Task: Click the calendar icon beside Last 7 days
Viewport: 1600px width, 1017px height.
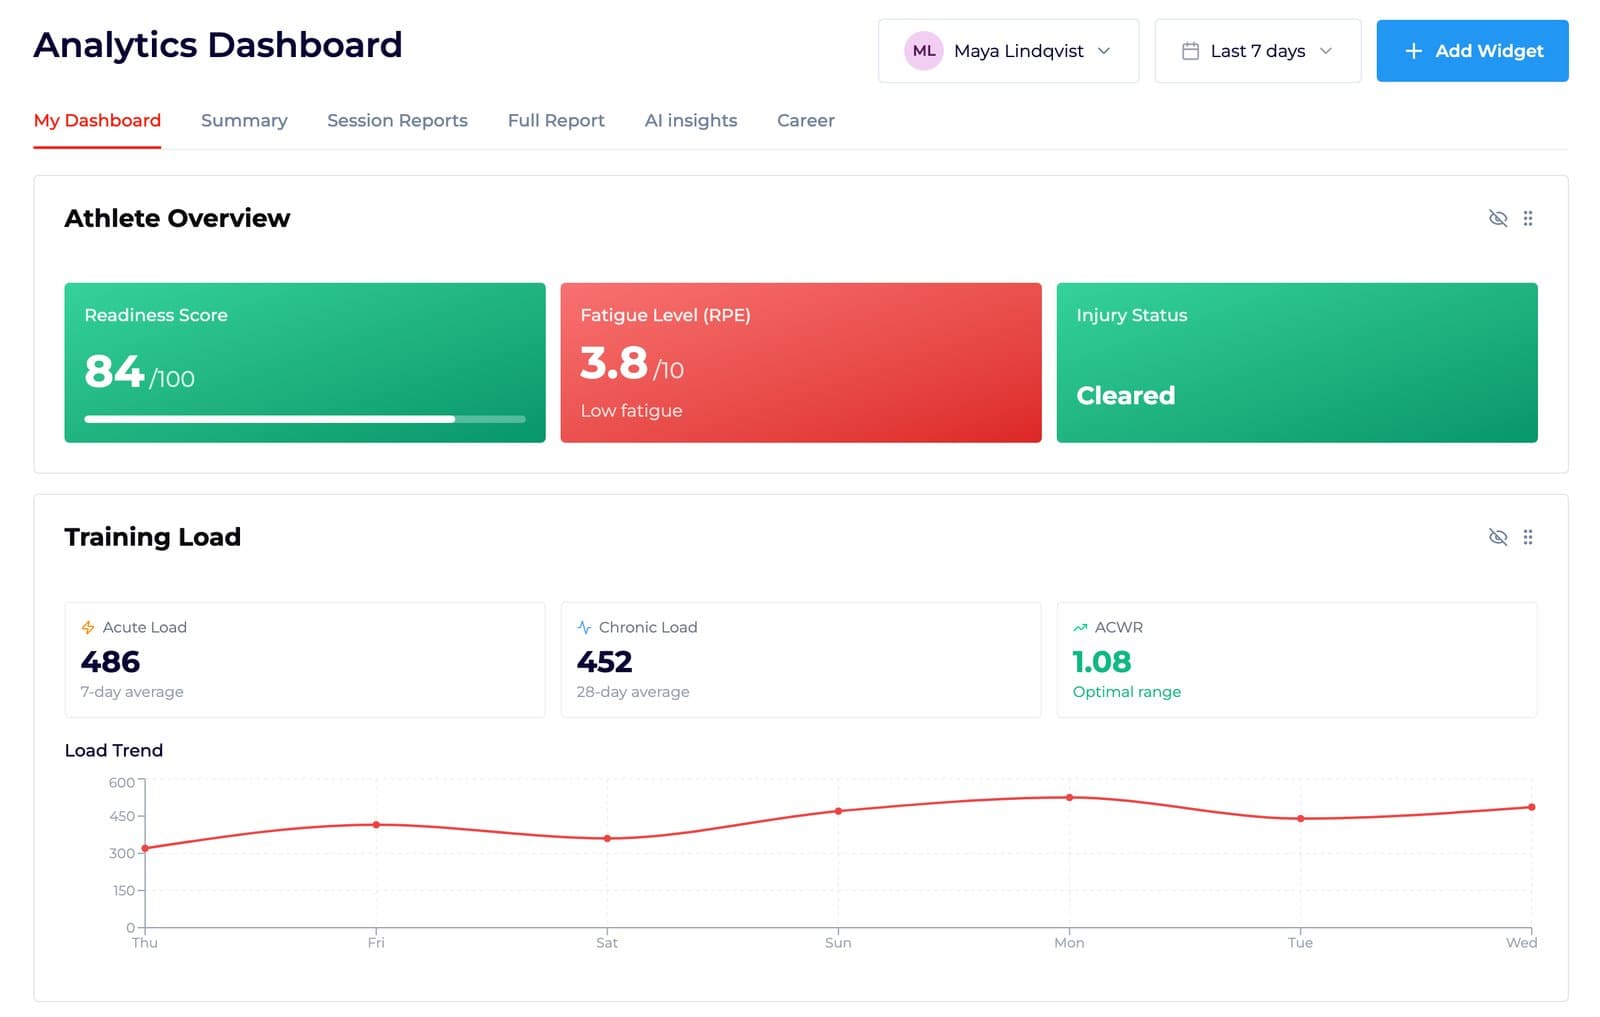Action: click(1190, 51)
